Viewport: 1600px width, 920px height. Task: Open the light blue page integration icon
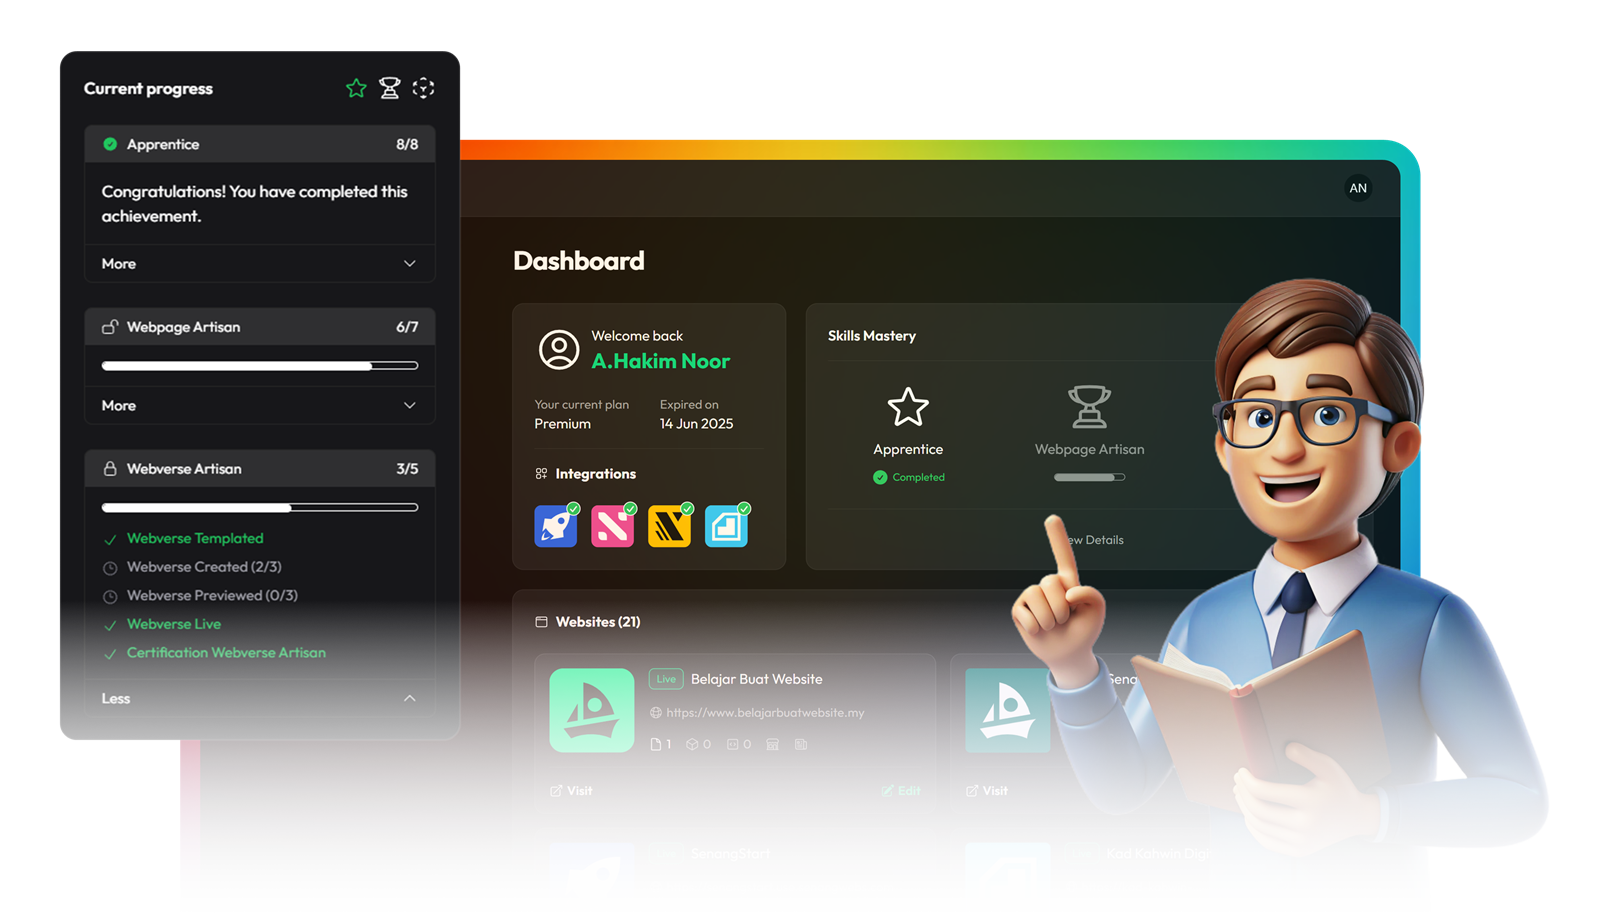coord(726,526)
